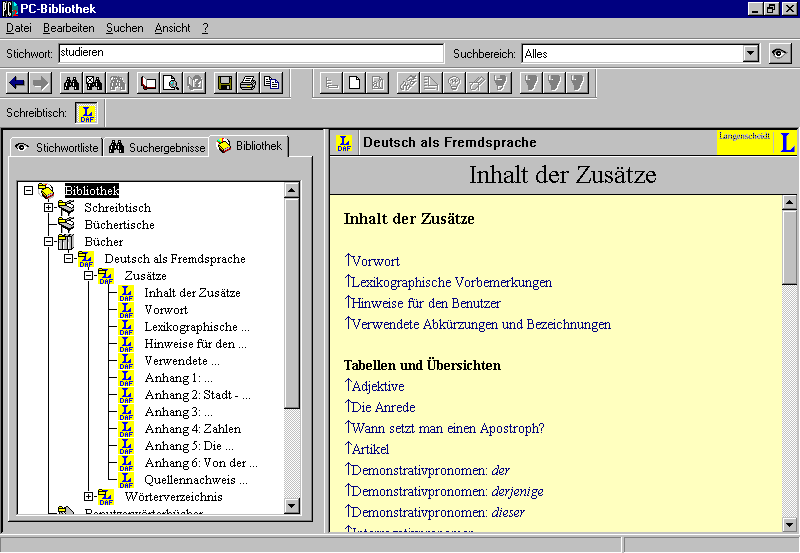Click the first binoculars search icon
The width and height of the screenshot is (800, 553).
tap(71, 83)
